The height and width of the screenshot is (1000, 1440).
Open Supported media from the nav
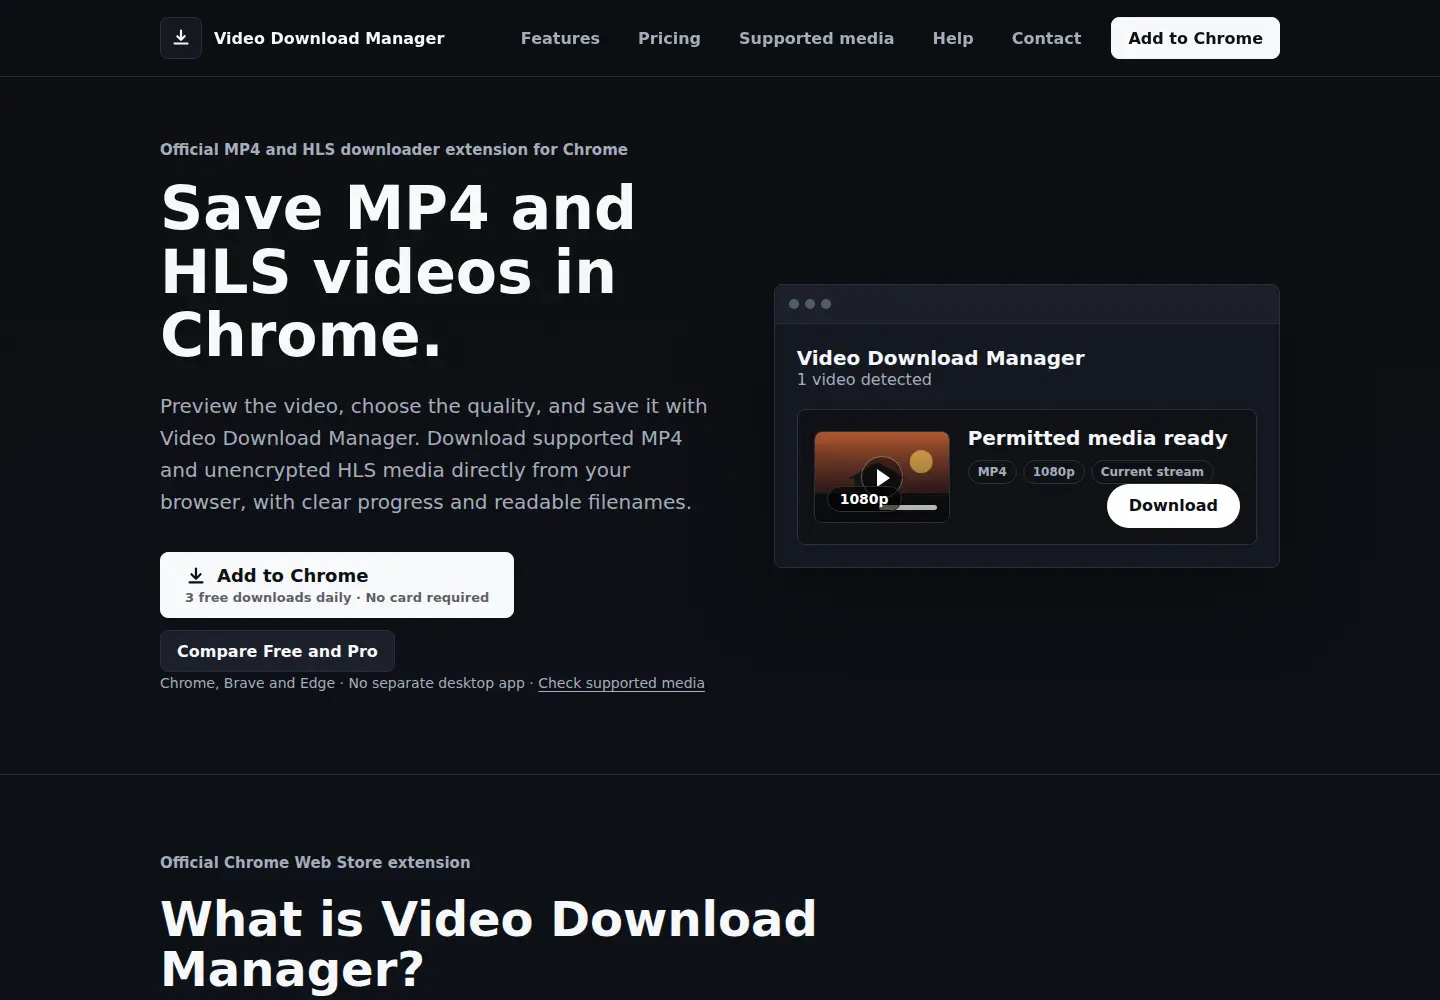(x=816, y=38)
